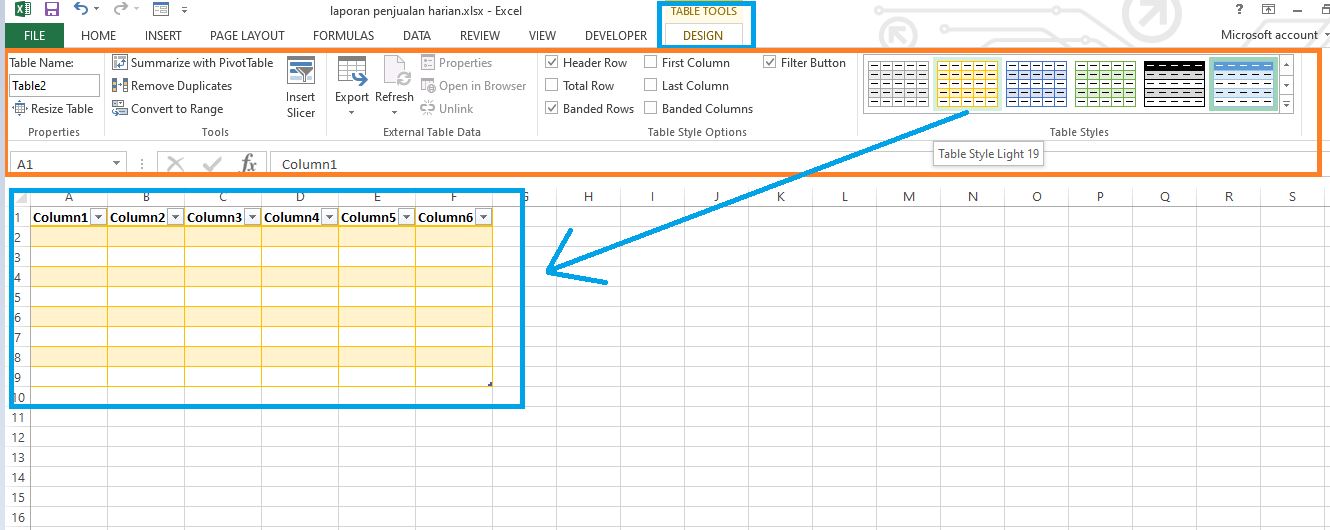Insert a Slicer for the table
Screen dimensions: 1330x530
click(301, 88)
